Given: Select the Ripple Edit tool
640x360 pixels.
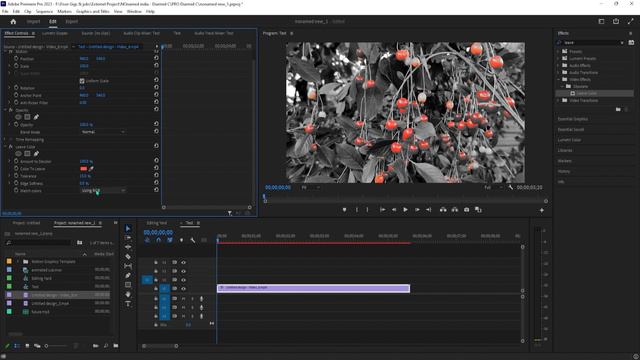Looking at the screenshot, I should (128, 247).
